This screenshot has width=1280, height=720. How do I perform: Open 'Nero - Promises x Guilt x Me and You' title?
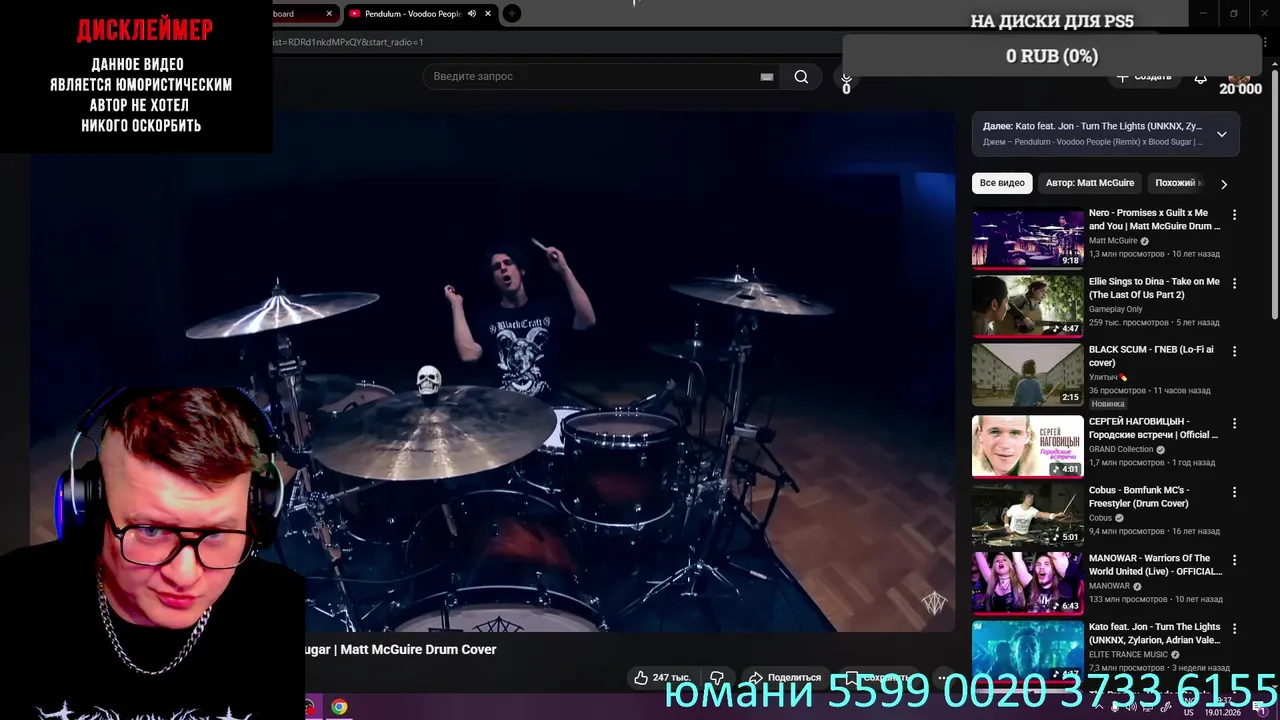pyautogui.click(x=1154, y=219)
